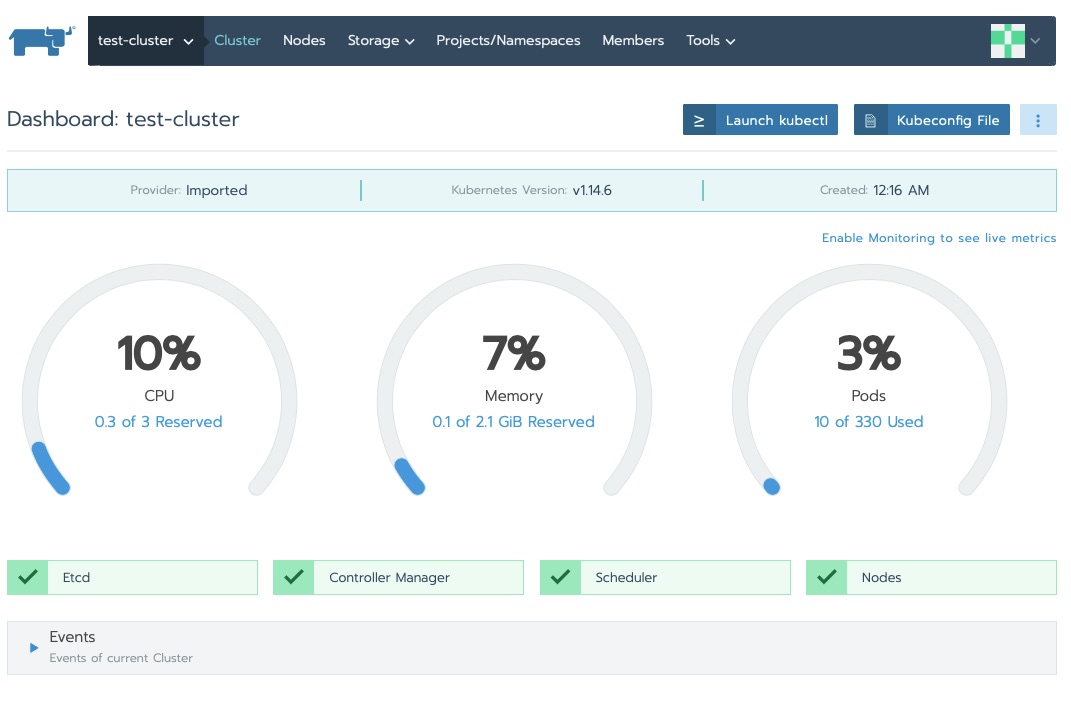Open the vertical three-dot menu

(x=1038, y=119)
